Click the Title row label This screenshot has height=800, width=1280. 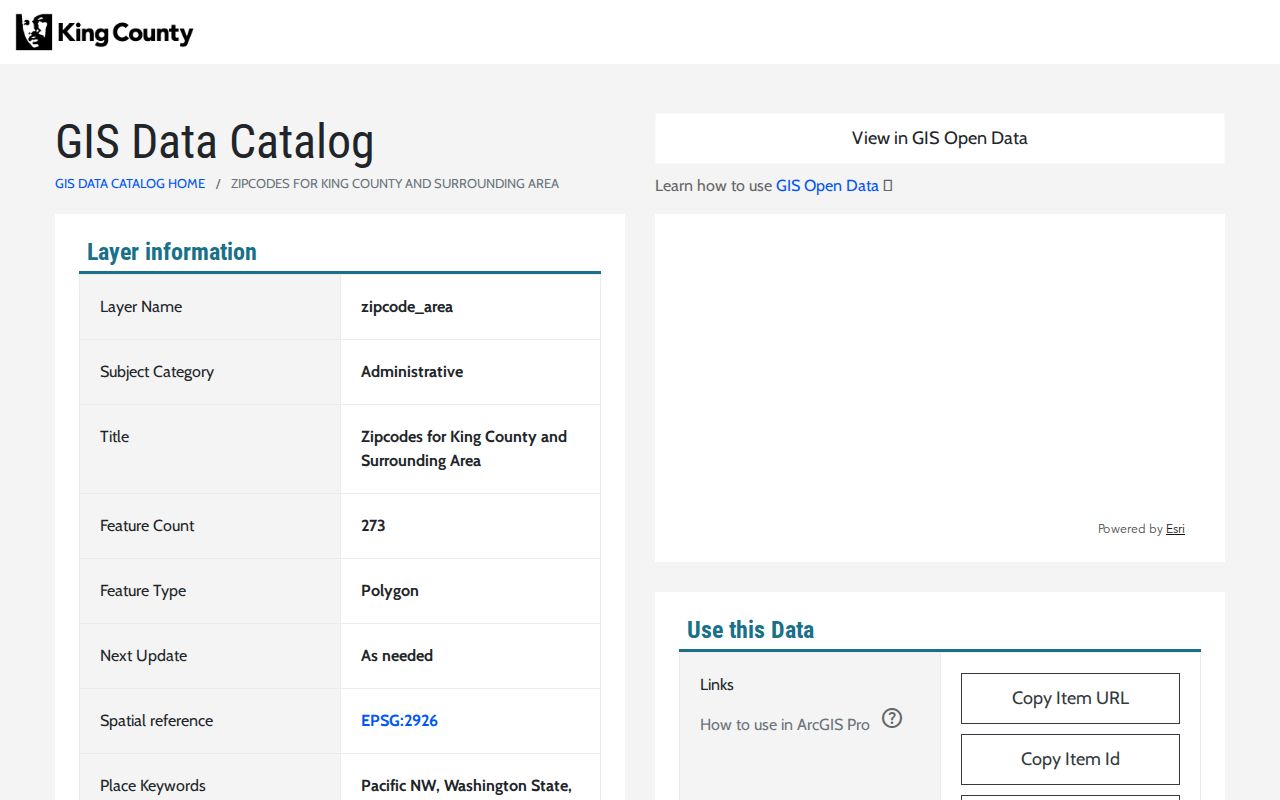tap(114, 437)
